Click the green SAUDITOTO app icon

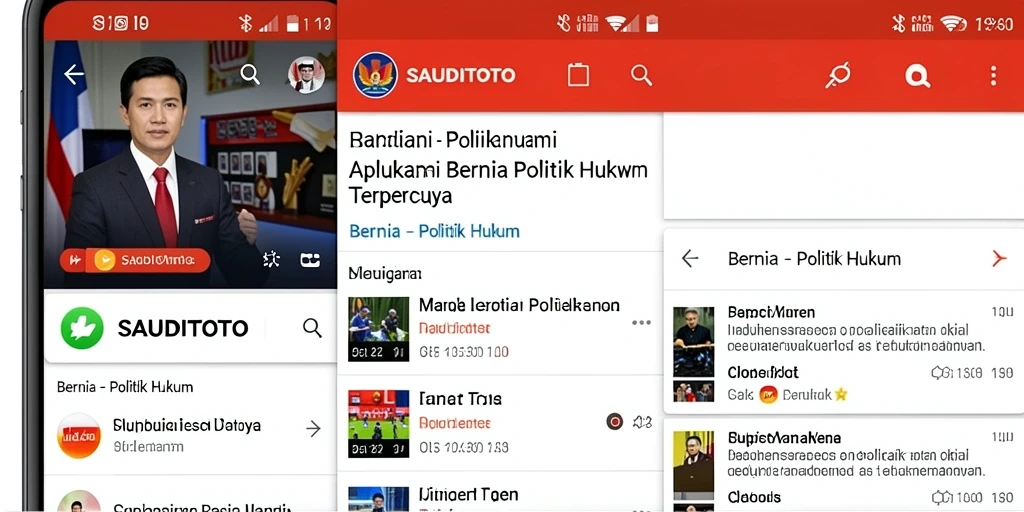click(82, 328)
